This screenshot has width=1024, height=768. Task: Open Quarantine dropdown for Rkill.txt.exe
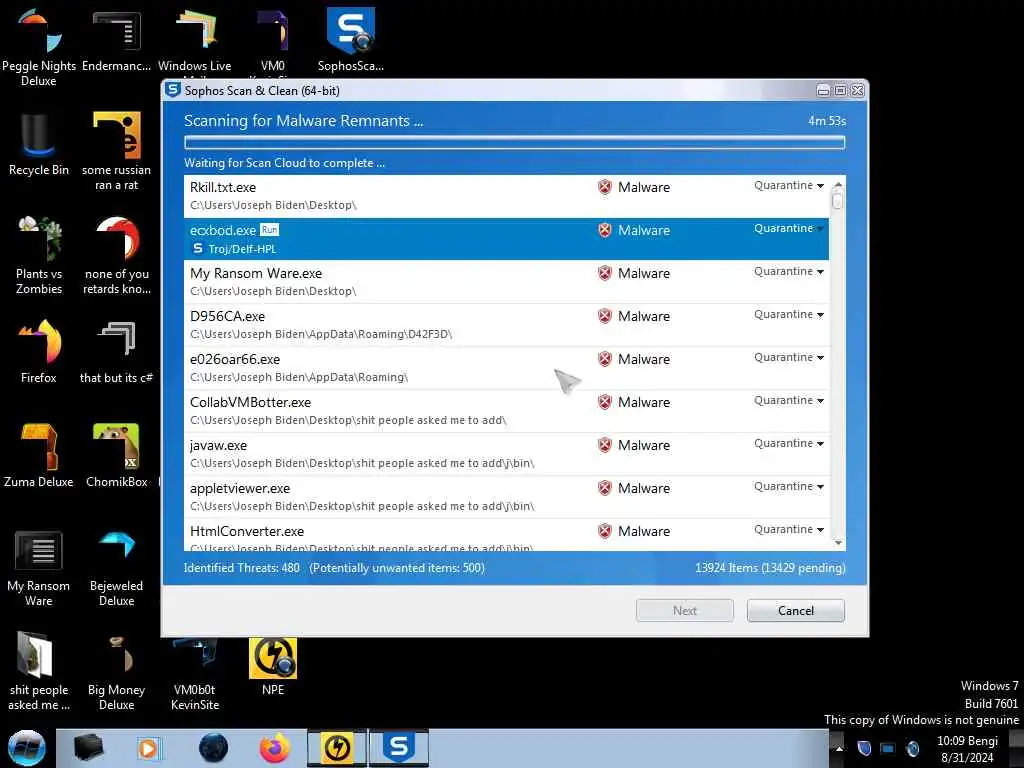coord(789,185)
